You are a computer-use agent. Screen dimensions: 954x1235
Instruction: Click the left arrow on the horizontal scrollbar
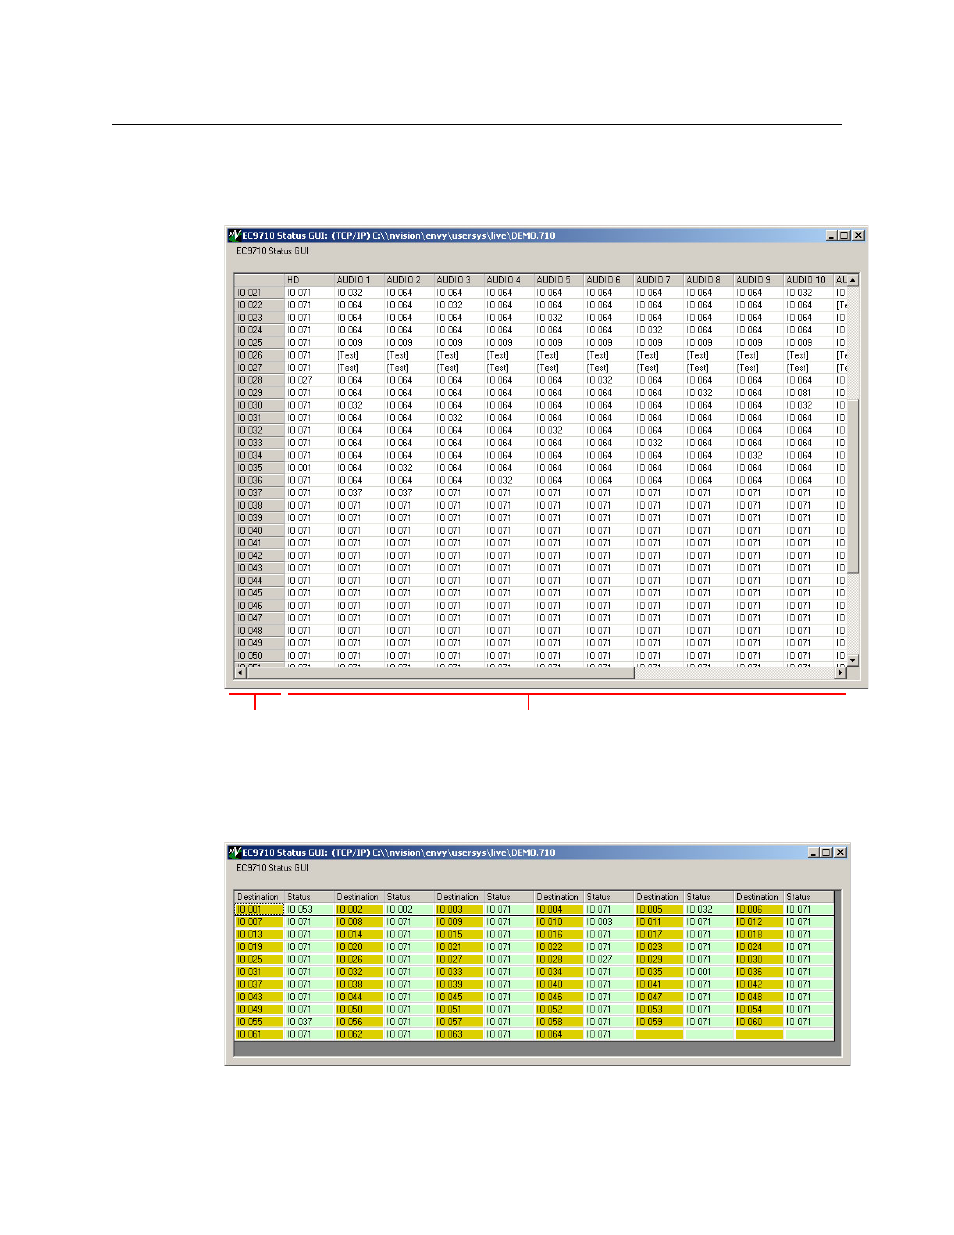coord(240,673)
